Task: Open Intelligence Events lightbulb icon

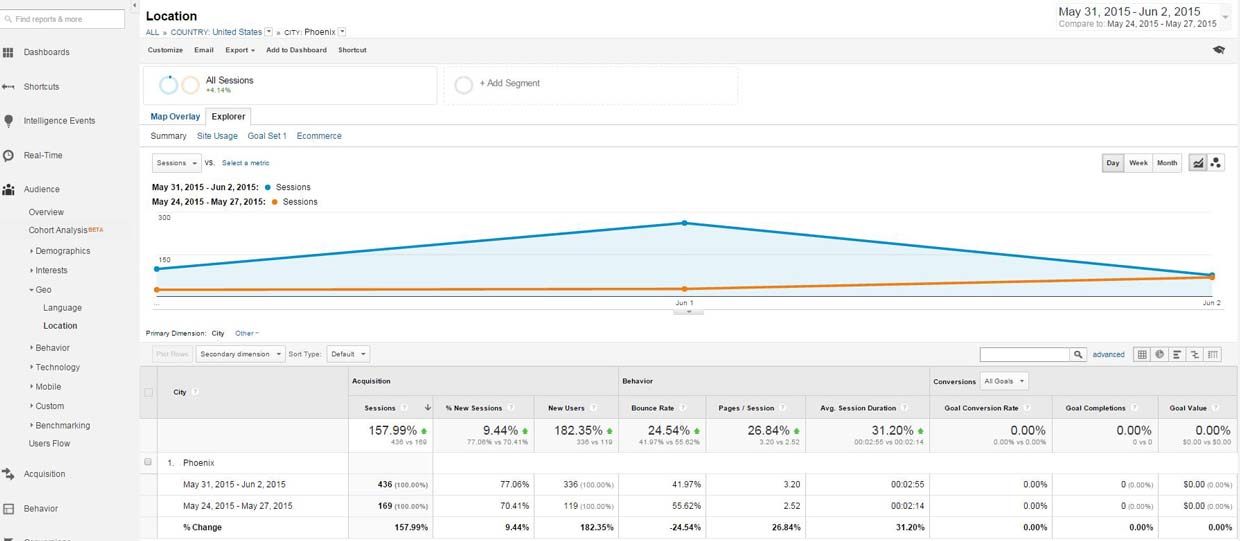Action: [x=8, y=121]
